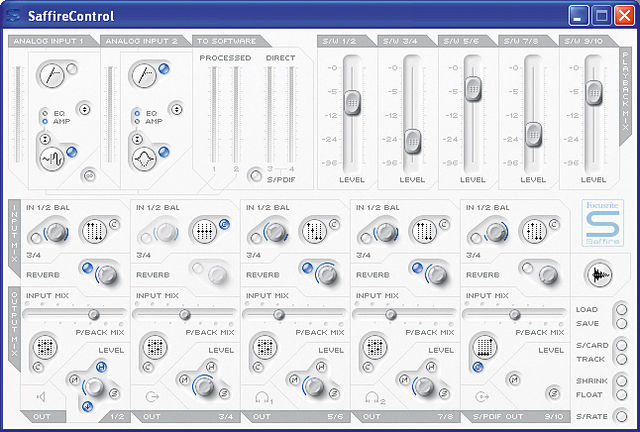
Task: Open the input mix matrix icon in OUT 7/8 column
Action: point(424,231)
